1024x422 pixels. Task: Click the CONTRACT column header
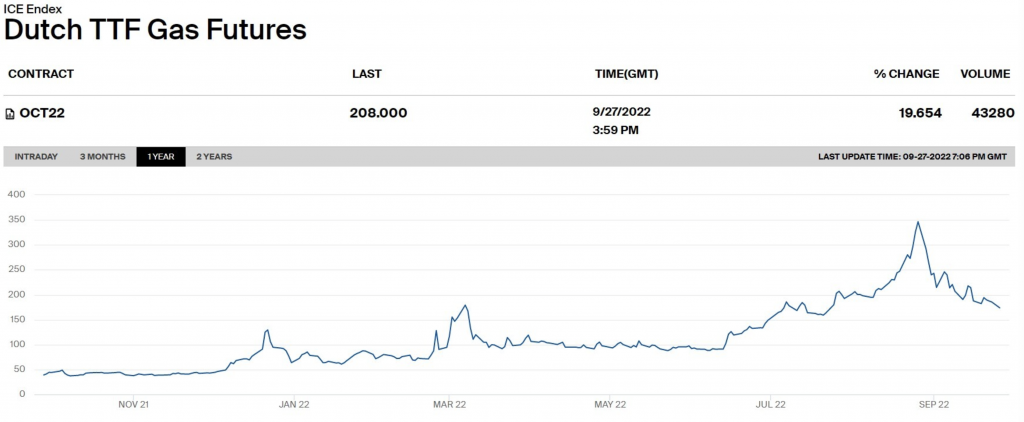pos(40,74)
